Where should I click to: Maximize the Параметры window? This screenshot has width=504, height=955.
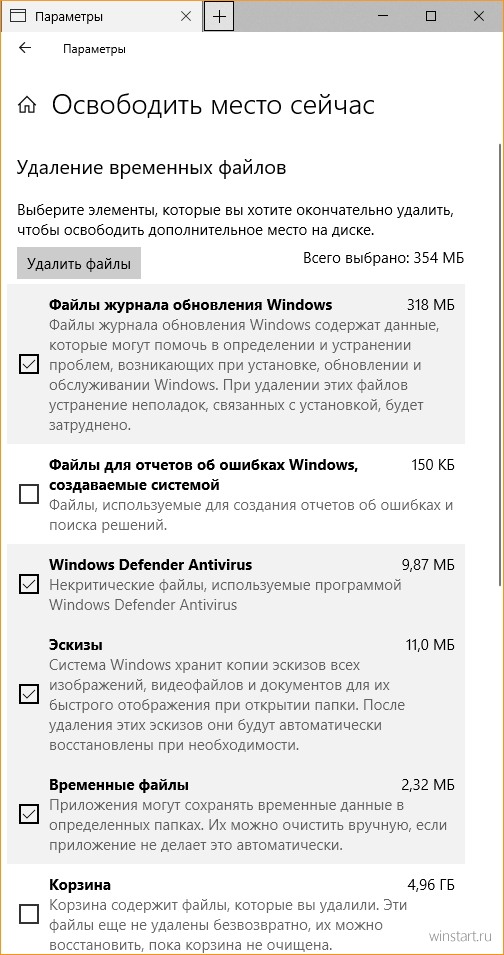click(x=431, y=16)
